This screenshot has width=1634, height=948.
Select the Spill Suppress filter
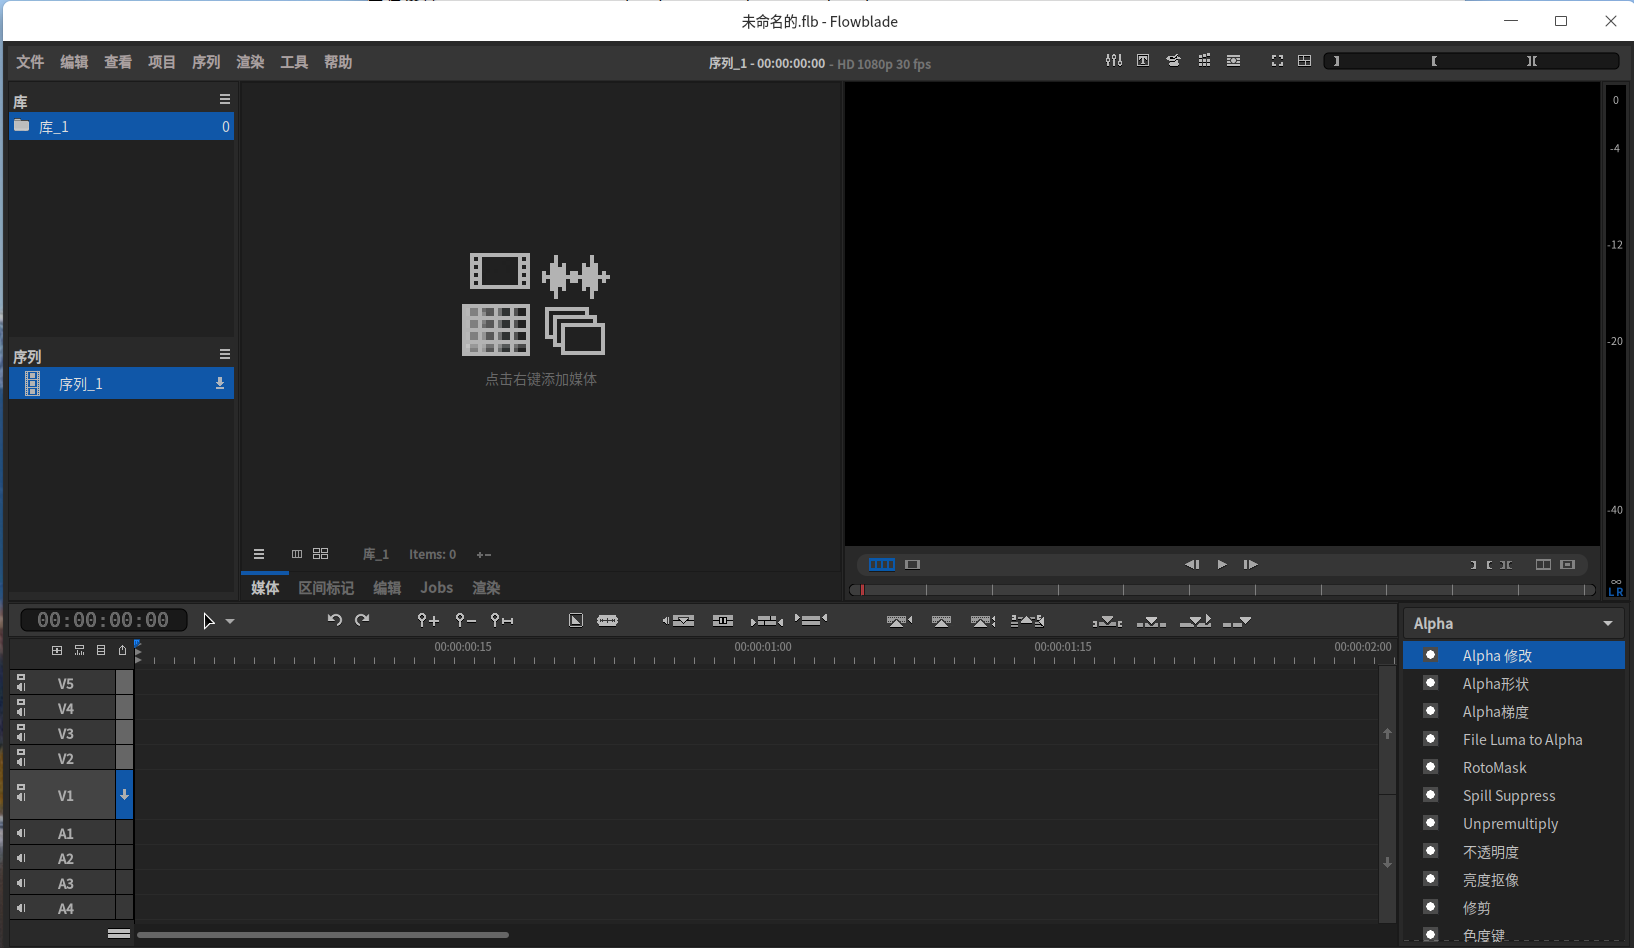1514,795
